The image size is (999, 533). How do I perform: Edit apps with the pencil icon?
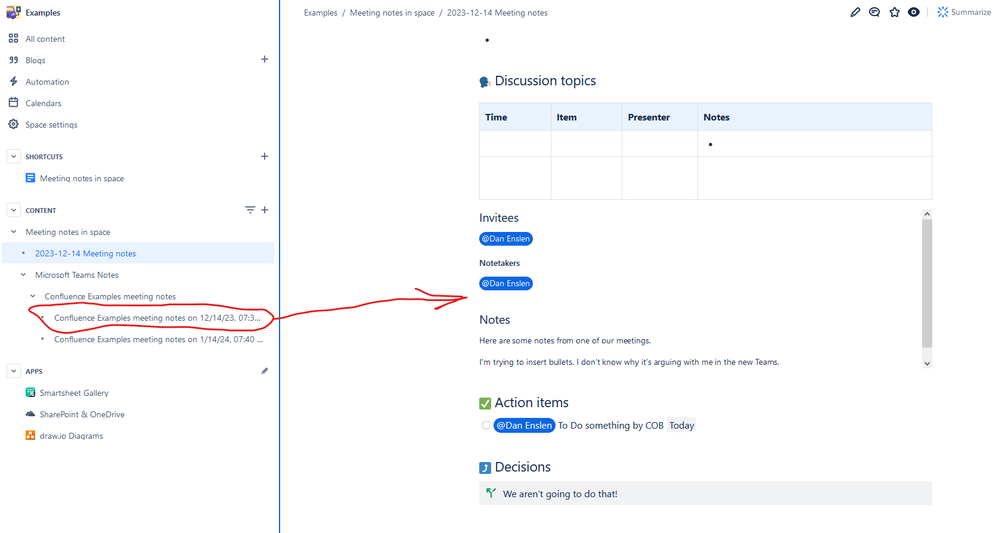(264, 371)
